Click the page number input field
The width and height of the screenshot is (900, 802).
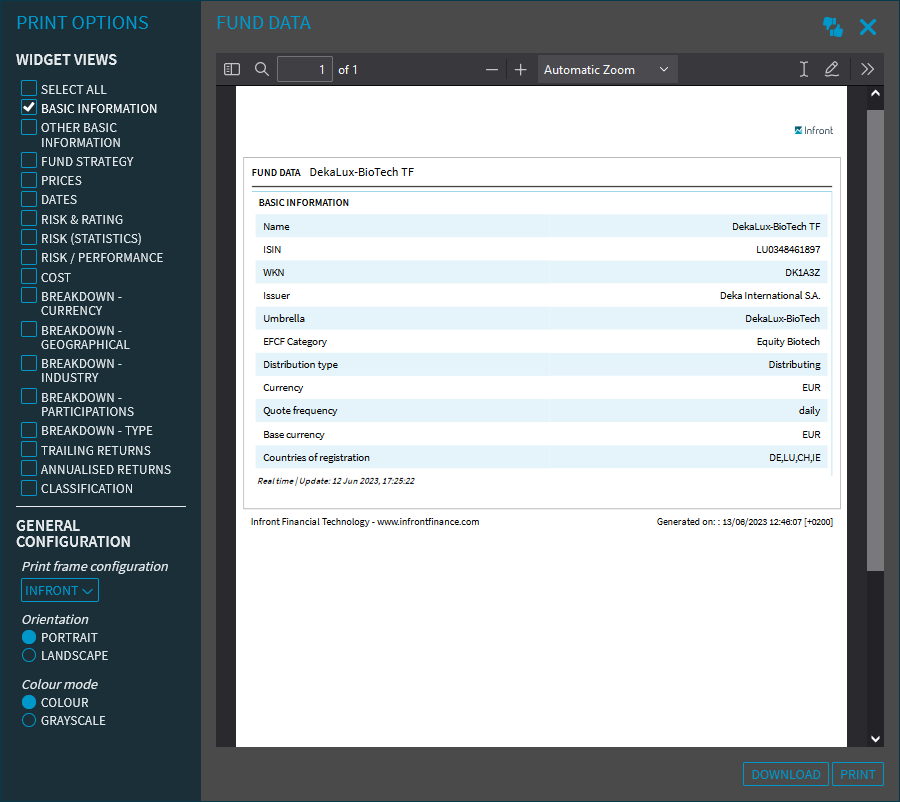[304, 70]
